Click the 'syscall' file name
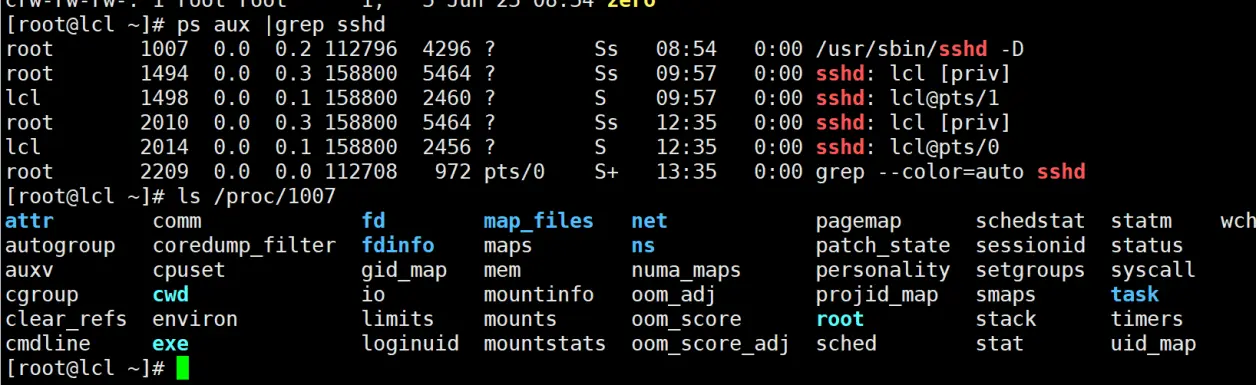The width and height of the screenshot is (1256, 385). (1153, 270)
